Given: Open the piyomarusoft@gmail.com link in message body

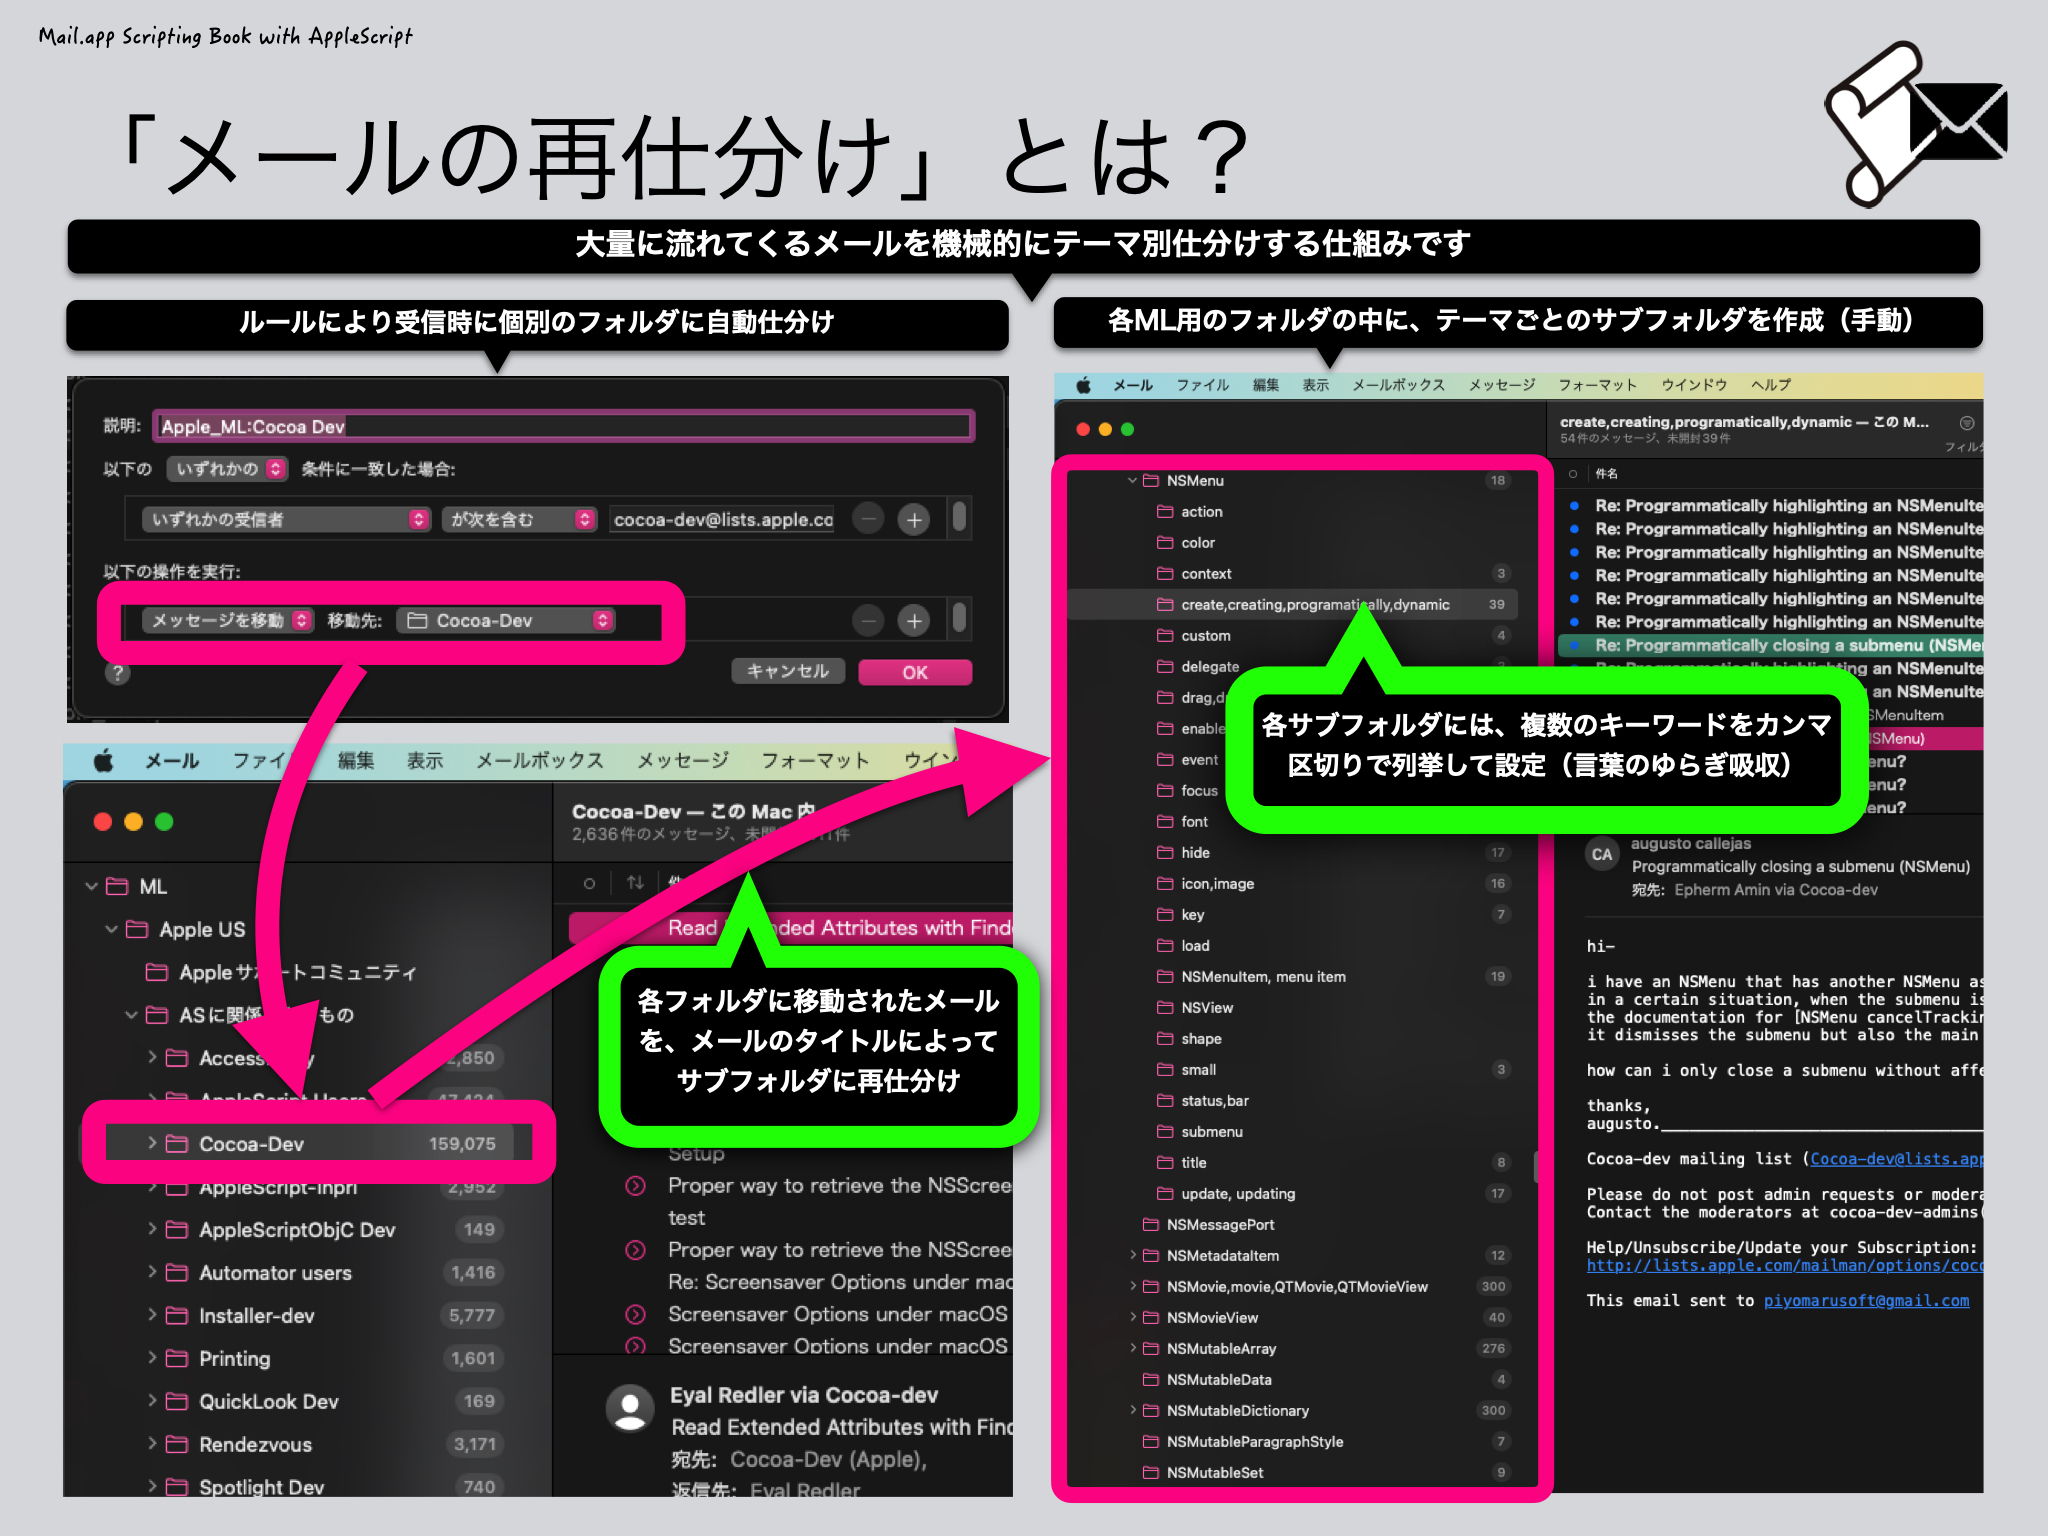Looking at the screenshot, I should 1866,1301.
